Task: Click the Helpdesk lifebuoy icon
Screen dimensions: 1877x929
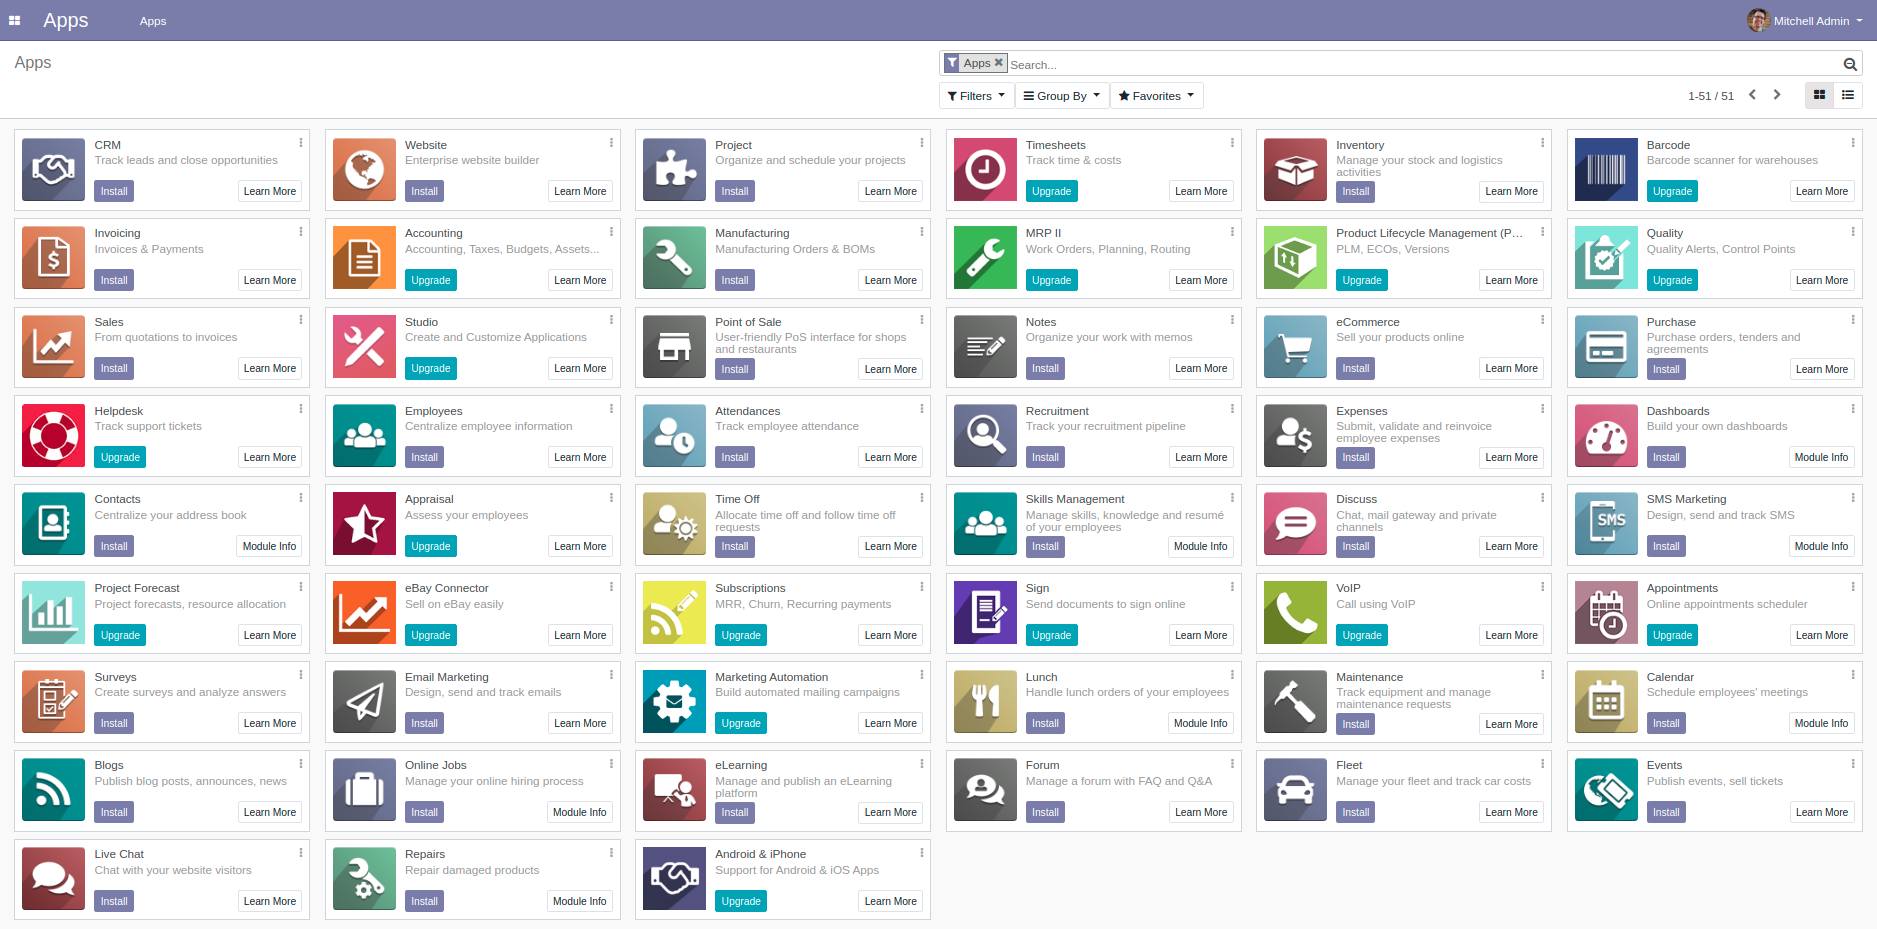Action: (52, 435)
